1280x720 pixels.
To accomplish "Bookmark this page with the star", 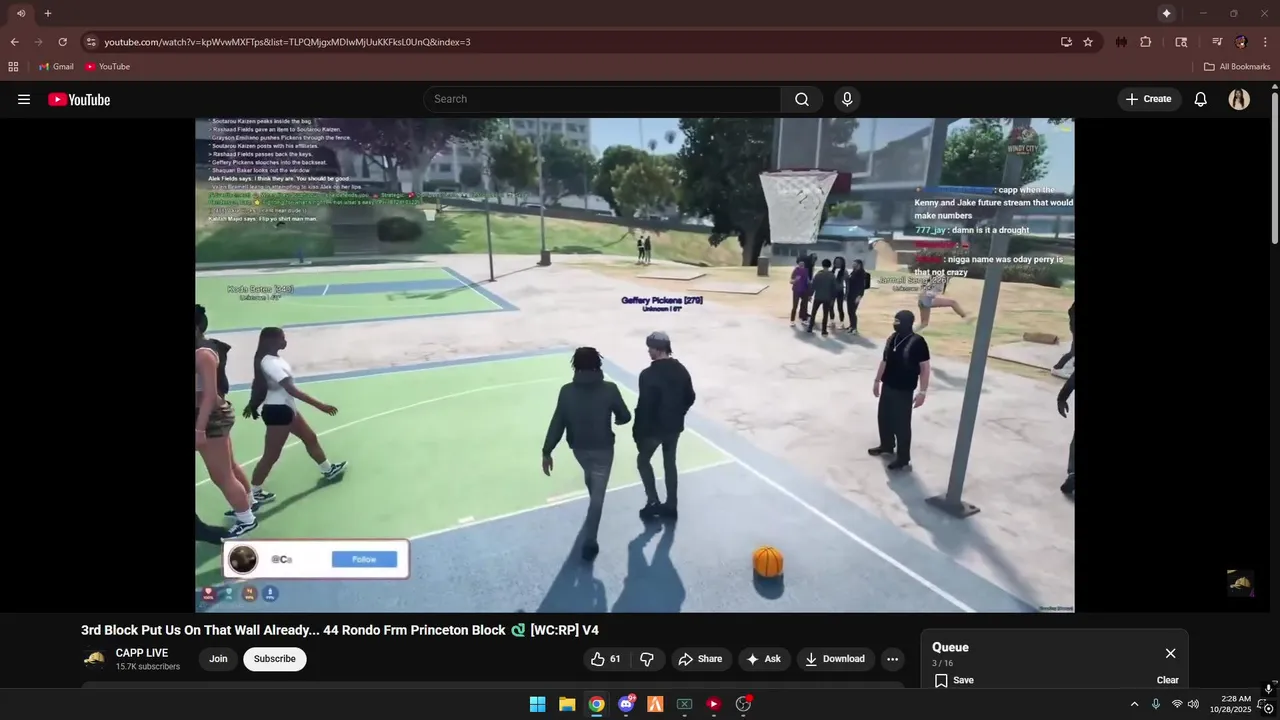I will (x=1088, y=42).
